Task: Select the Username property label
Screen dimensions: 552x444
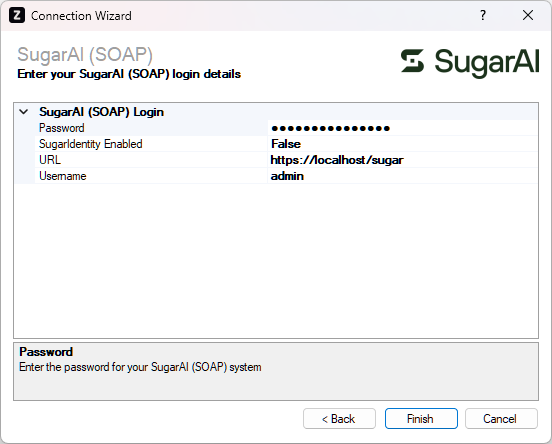Action: [x=62, y=176]
